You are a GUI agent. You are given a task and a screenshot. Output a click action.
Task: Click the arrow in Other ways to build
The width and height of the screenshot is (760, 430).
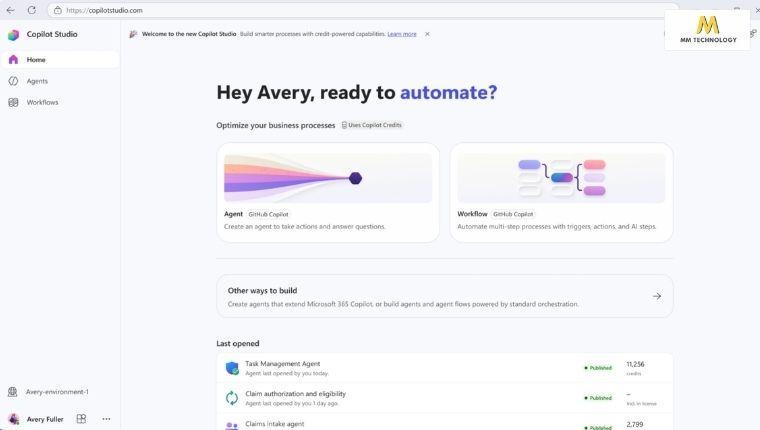[657, 296]
